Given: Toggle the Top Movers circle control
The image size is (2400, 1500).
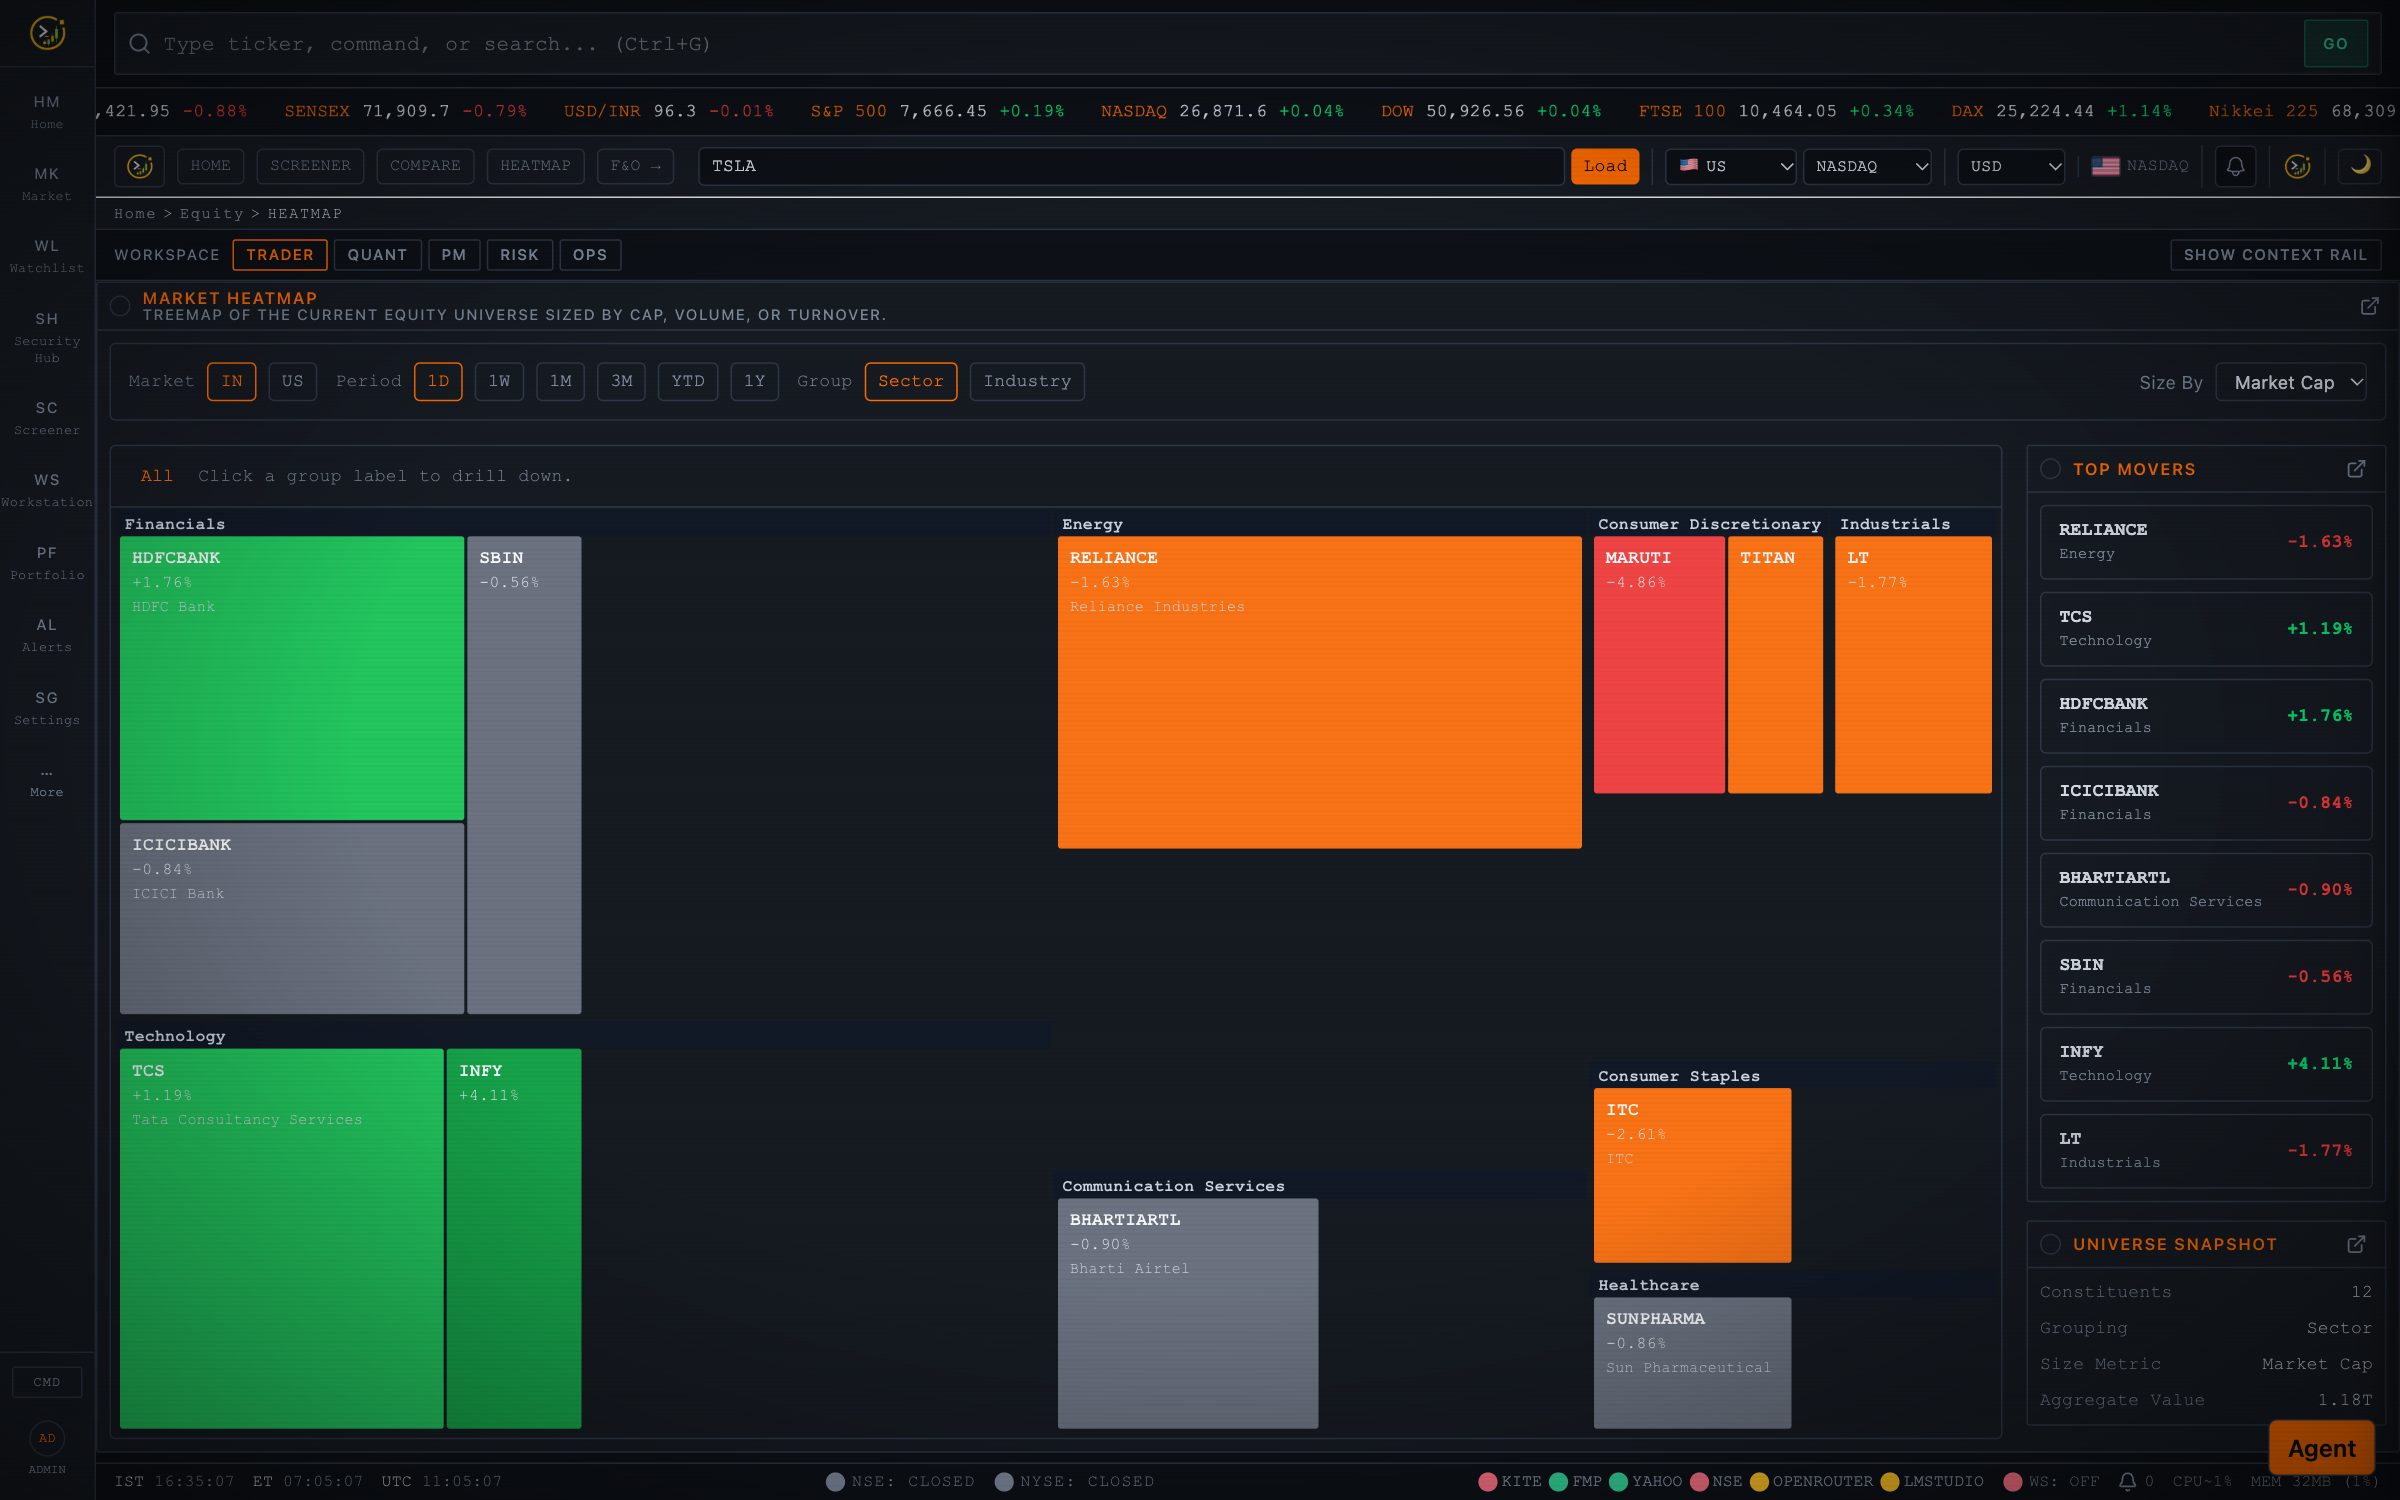Looking at the screenshot, I should (2050, 469).
